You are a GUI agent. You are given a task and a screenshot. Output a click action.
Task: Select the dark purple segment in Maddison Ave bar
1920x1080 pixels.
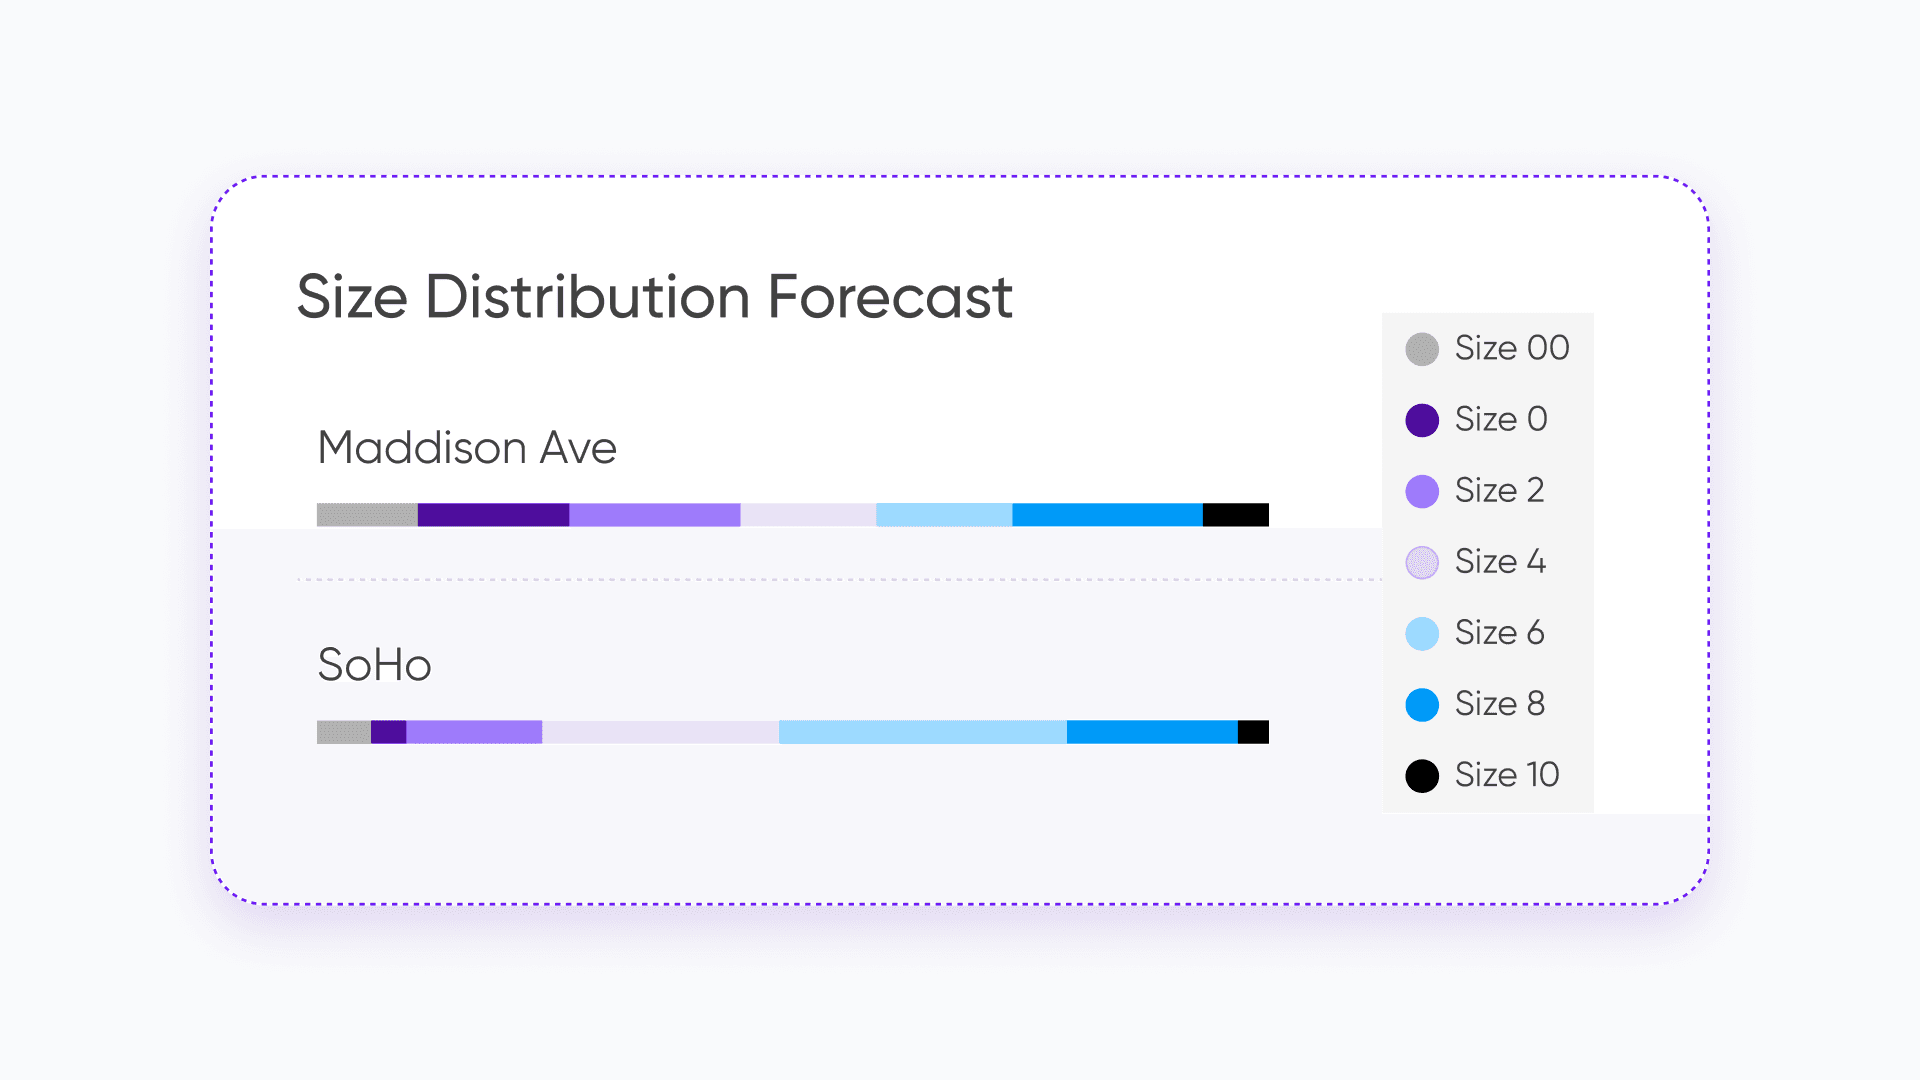[x=493, y=515]
